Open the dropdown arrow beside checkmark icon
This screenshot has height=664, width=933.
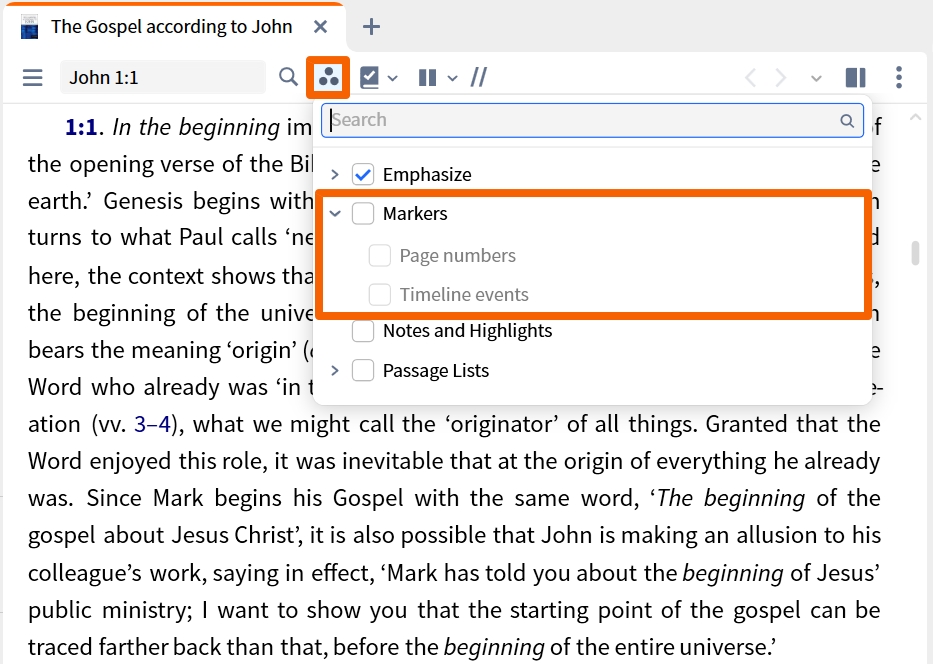[x=392, y=78]
